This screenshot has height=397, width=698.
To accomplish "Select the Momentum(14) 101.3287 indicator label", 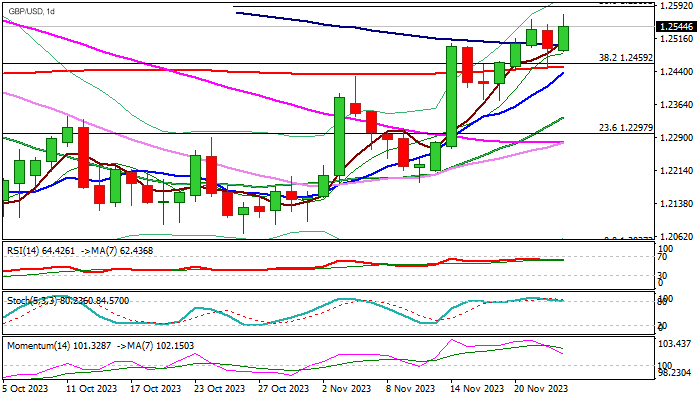I will click(x=59, y=345).
